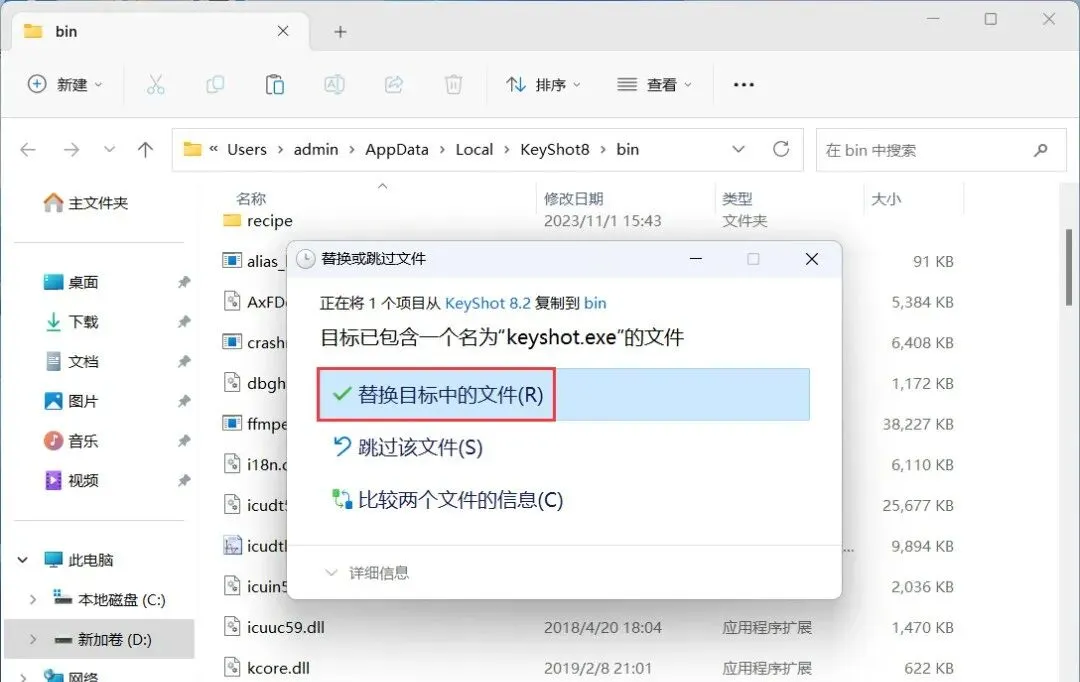The height and width of the screenshot is (682, 1080).
Task: Select the bin tab
Action: pyautogui.click(x=158, y=32)
